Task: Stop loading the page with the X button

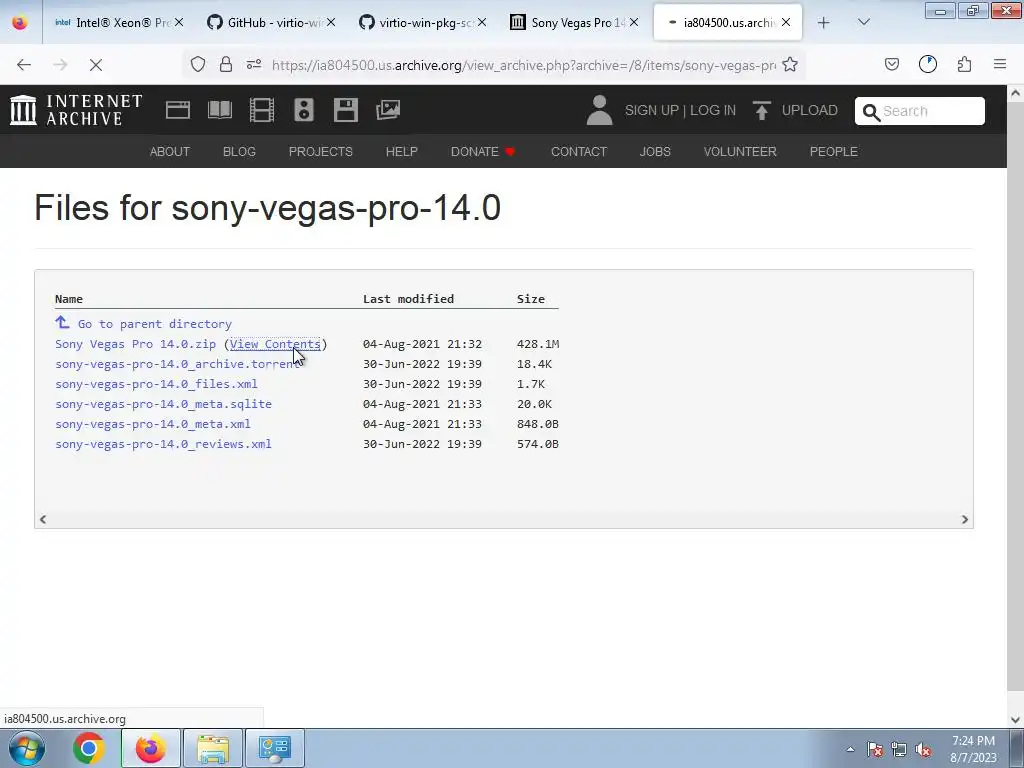Action: tap(96, 65)
